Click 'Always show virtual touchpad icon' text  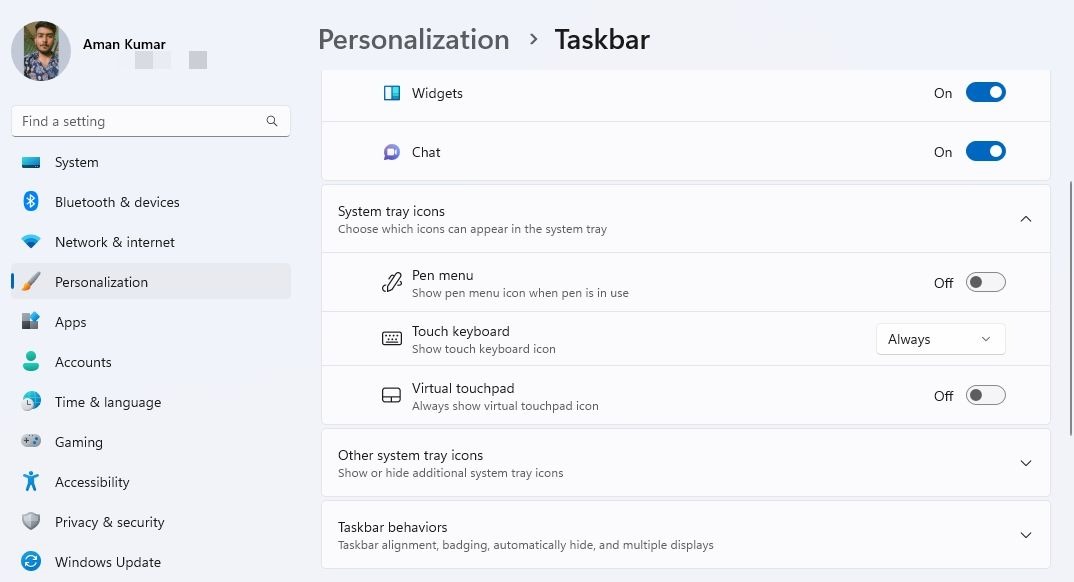point(505,406)
